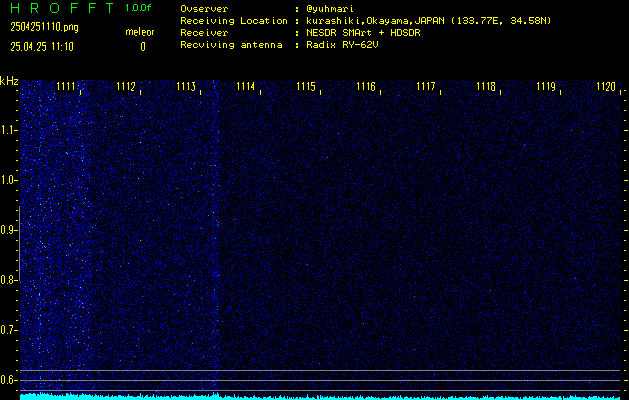Screen dimensions: 629x400
Task: Click the version label 1.00f
Action: [x=138, y=8]
